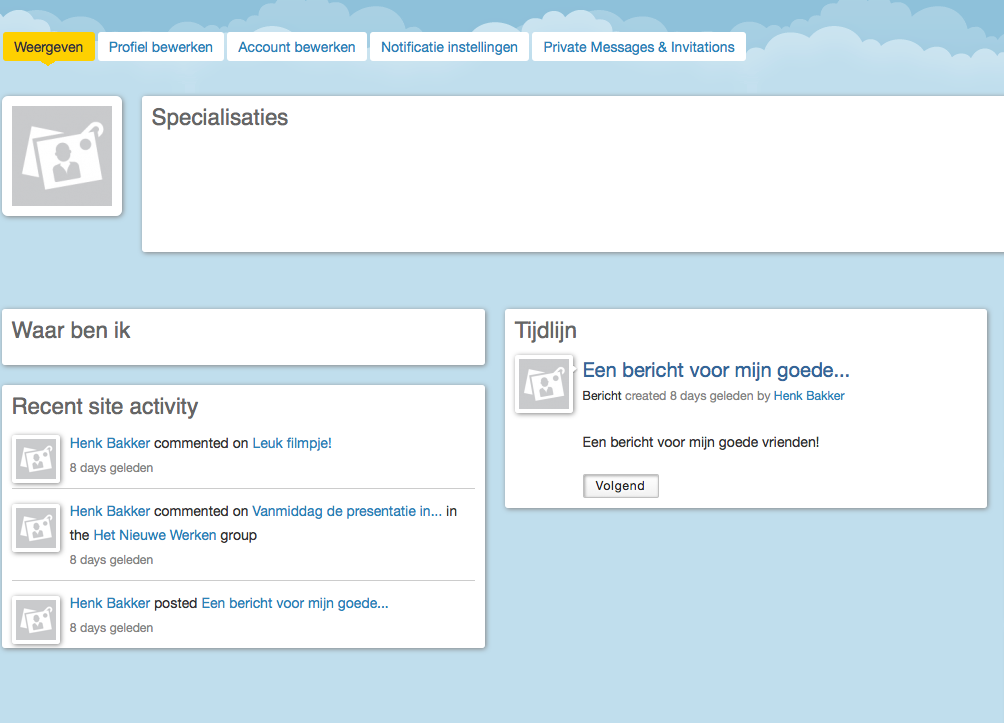Click the empty profile picture placeholder

[62, 156]
